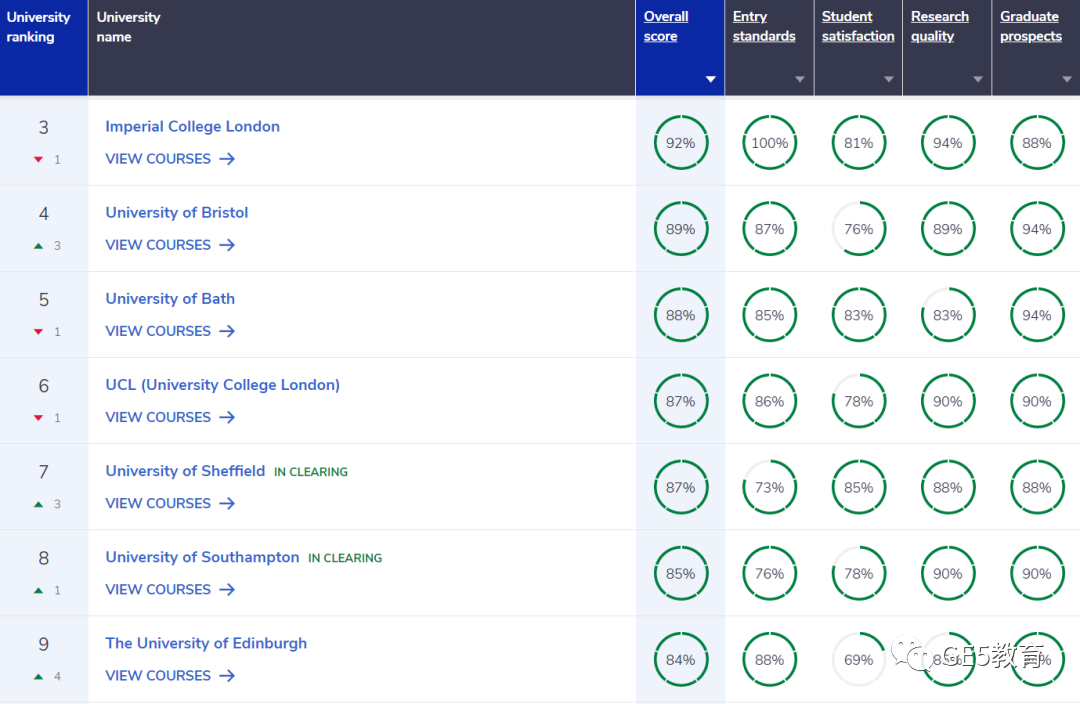
Task: Click Imperial's 100% entry standards circle
Action: 769,143
